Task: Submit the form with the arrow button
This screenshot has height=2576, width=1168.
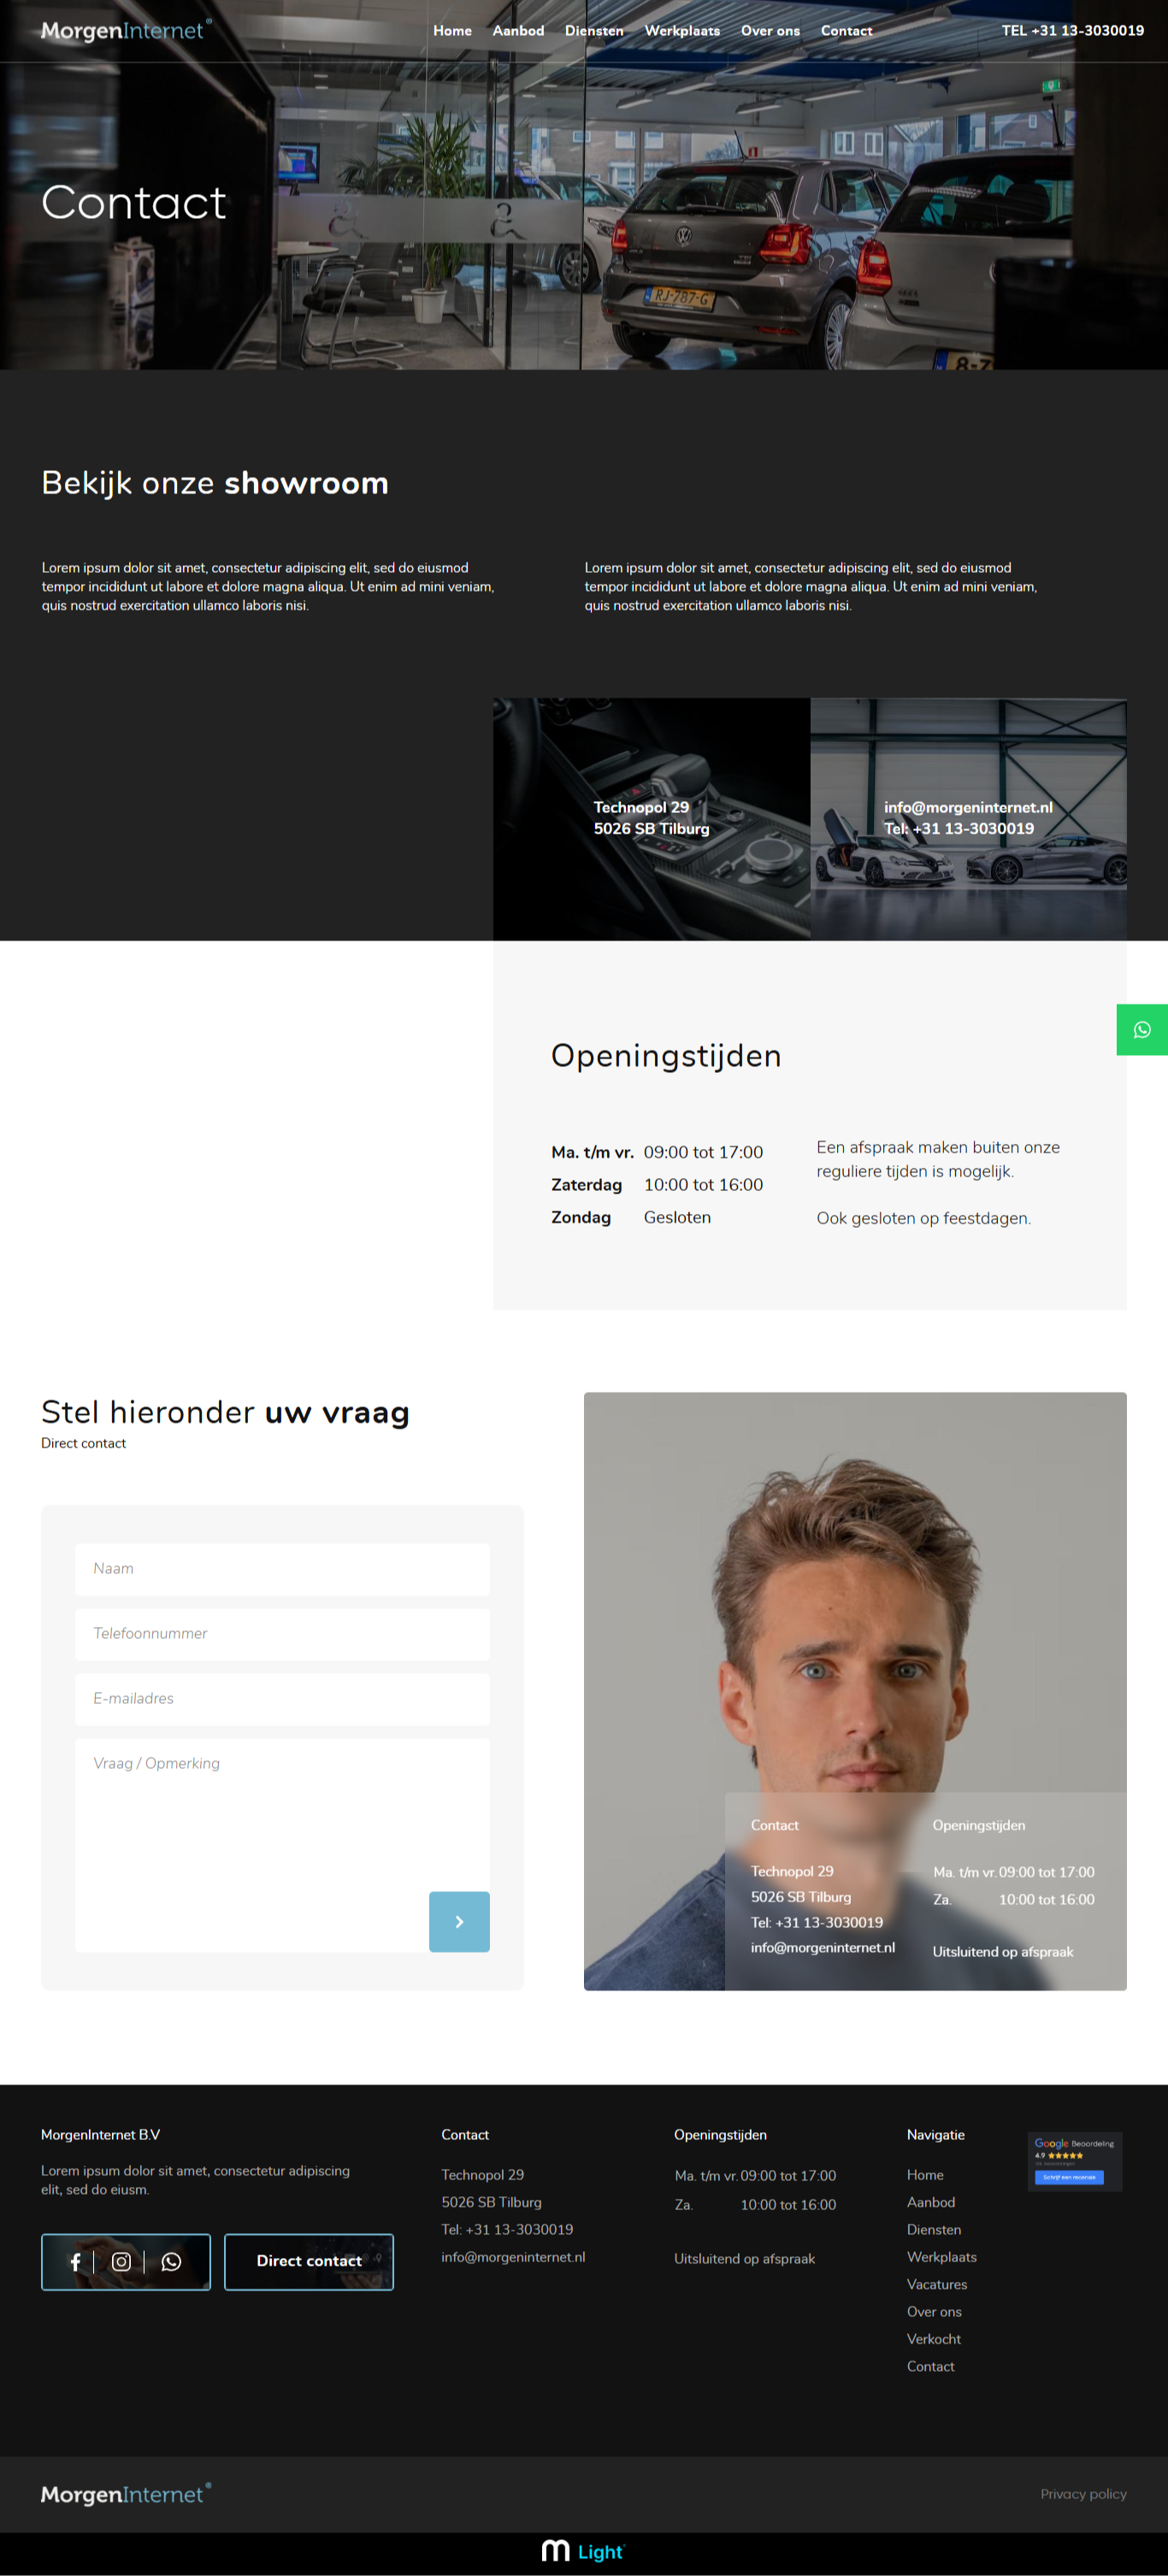Action: [x=459, y=1921]
